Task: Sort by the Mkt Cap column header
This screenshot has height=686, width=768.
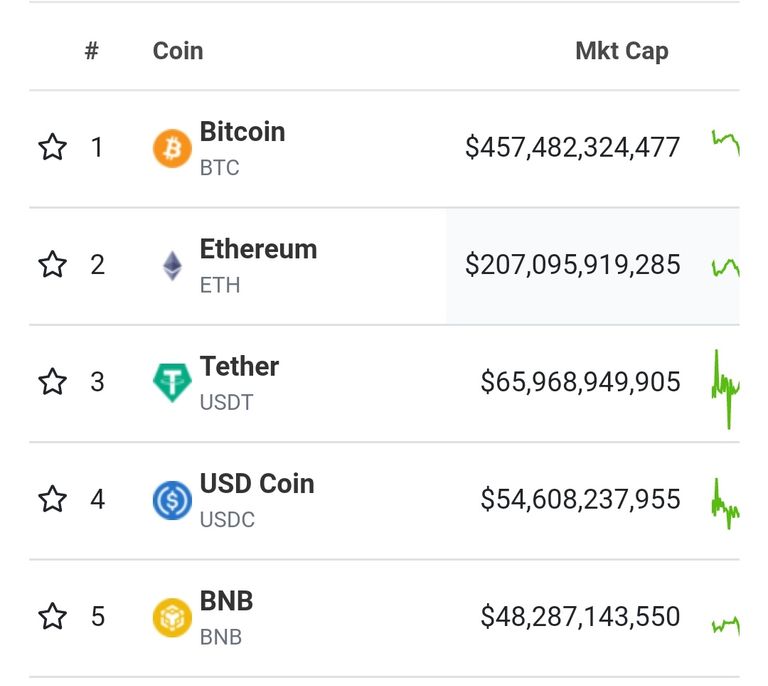Action: 622,51
